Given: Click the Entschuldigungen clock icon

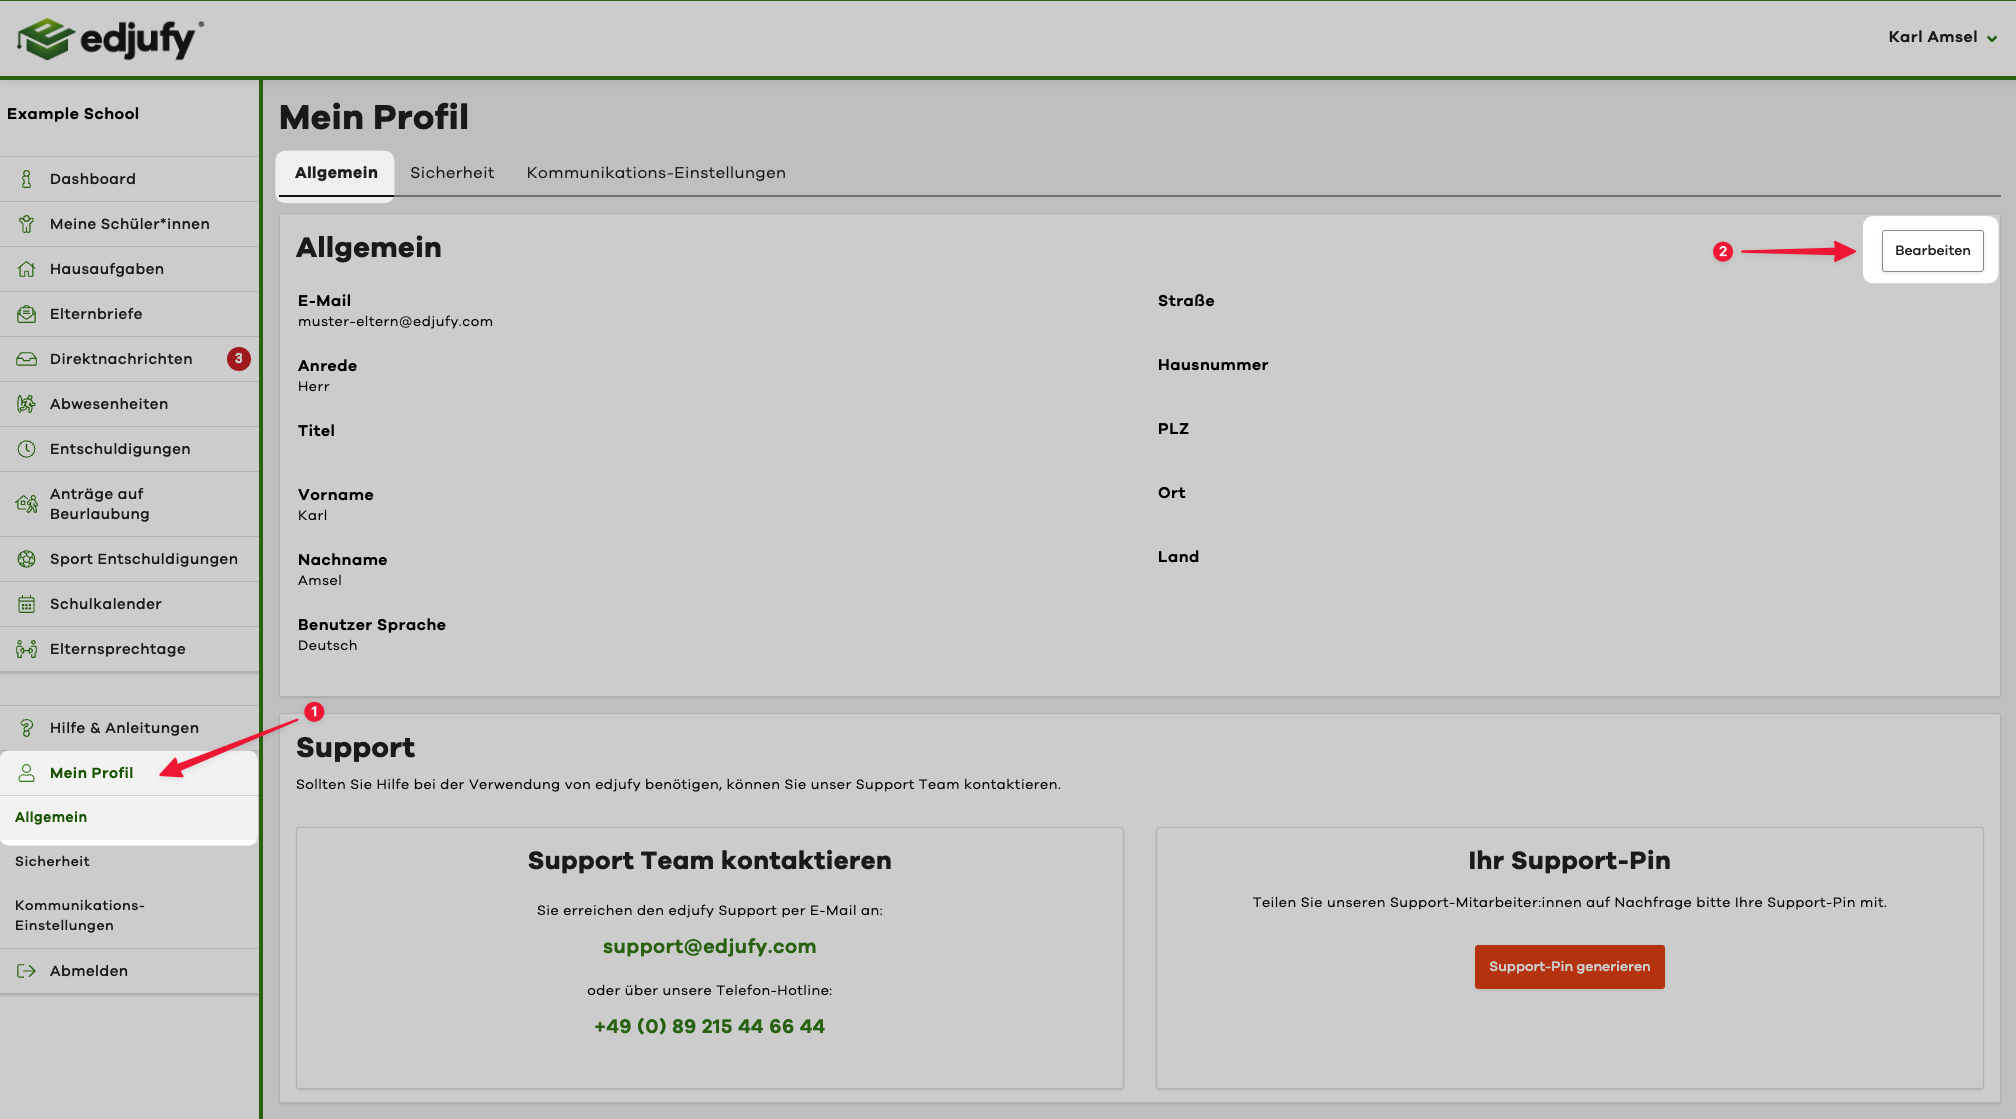Looking at the screenshot, I should [27, 449].
